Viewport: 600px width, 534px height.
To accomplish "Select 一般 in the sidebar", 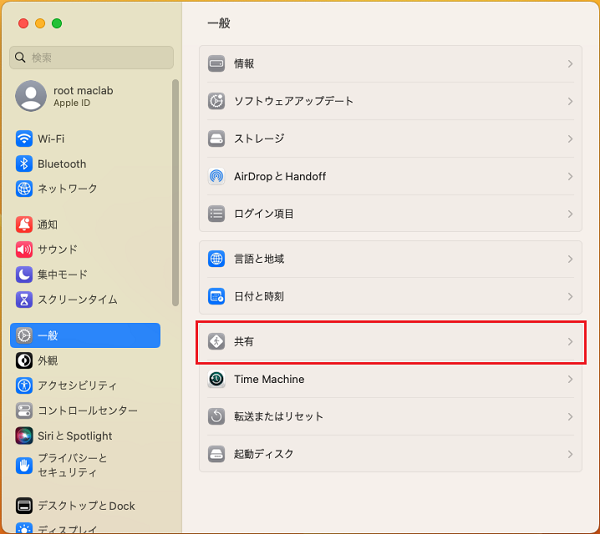I will point(85,335).
